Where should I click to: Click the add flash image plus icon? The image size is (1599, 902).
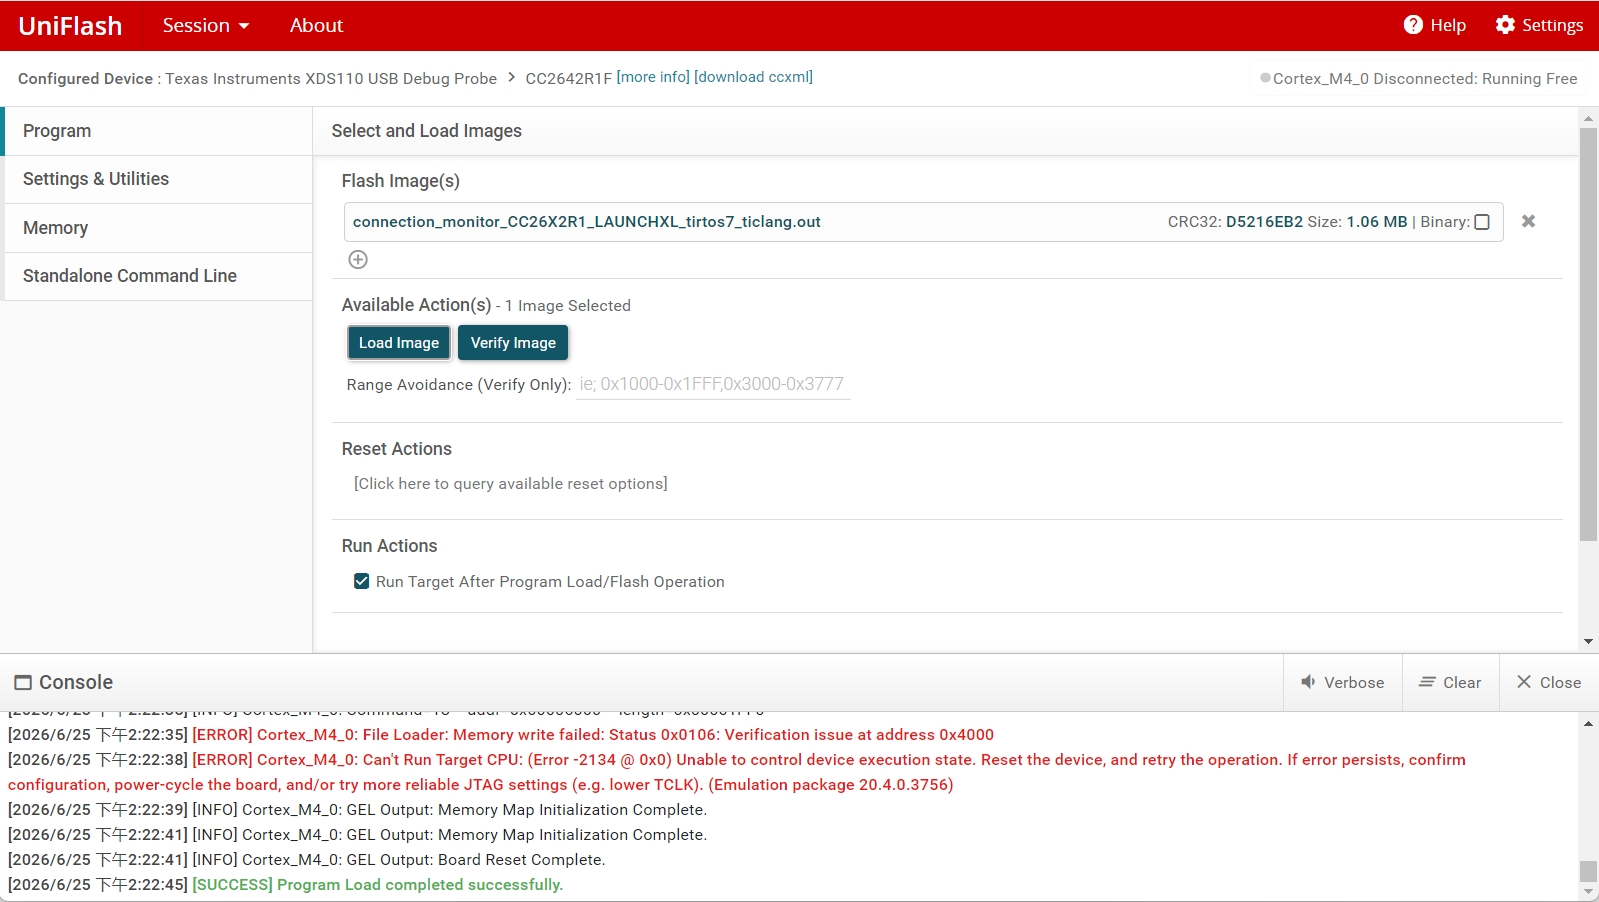pyautogui.click(x=358, y=260)
